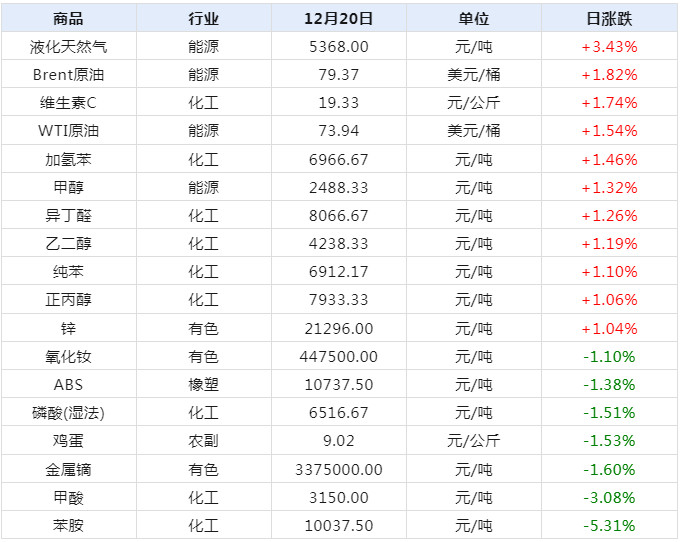681x542 pixels.
Task: Click the +3.43% daily change value
Action: (x=609, y=46)
